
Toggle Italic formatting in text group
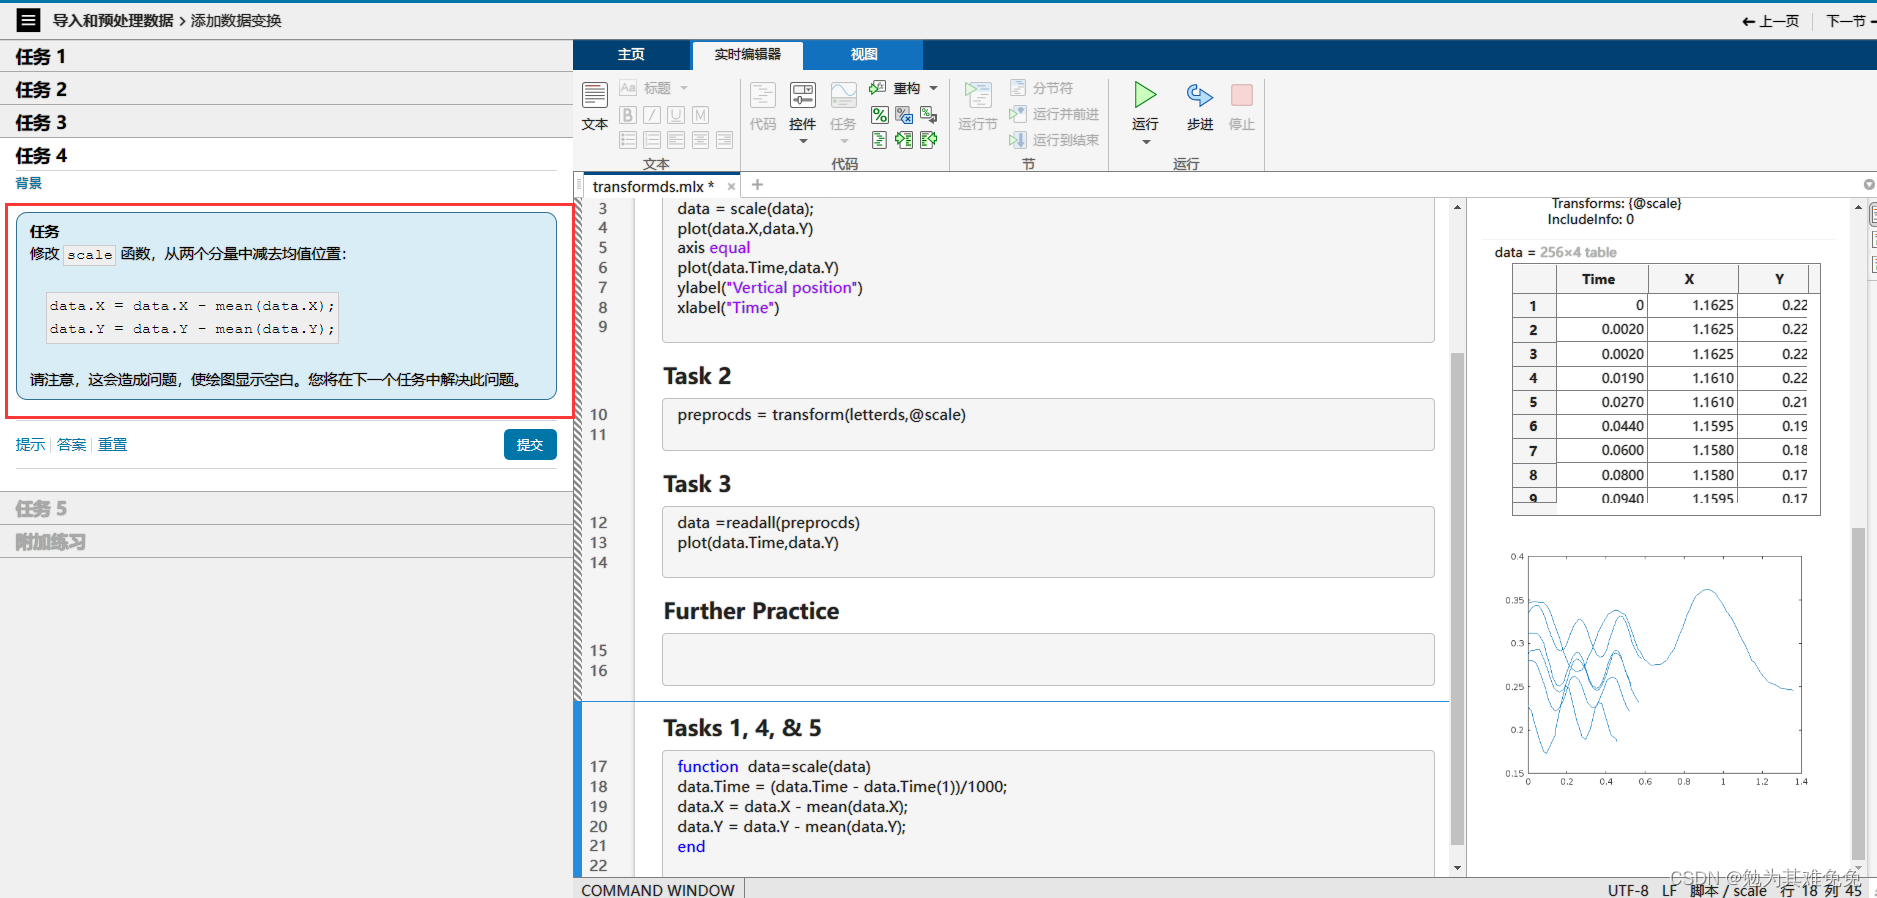(652, 115)
